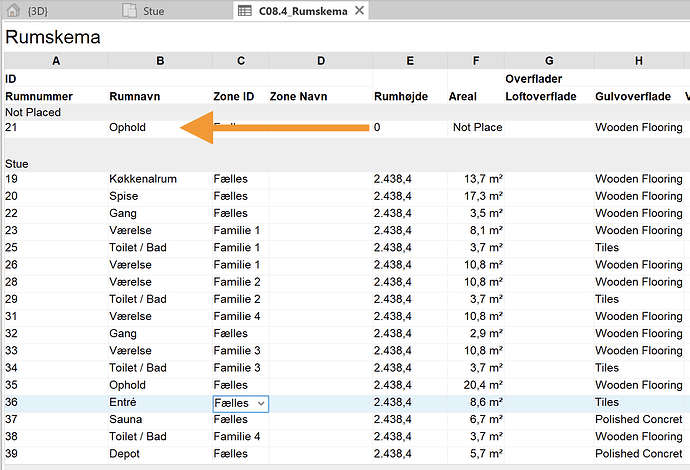
Task: Click the Familie 4 zone in row 38
Action: coord(237,436)
